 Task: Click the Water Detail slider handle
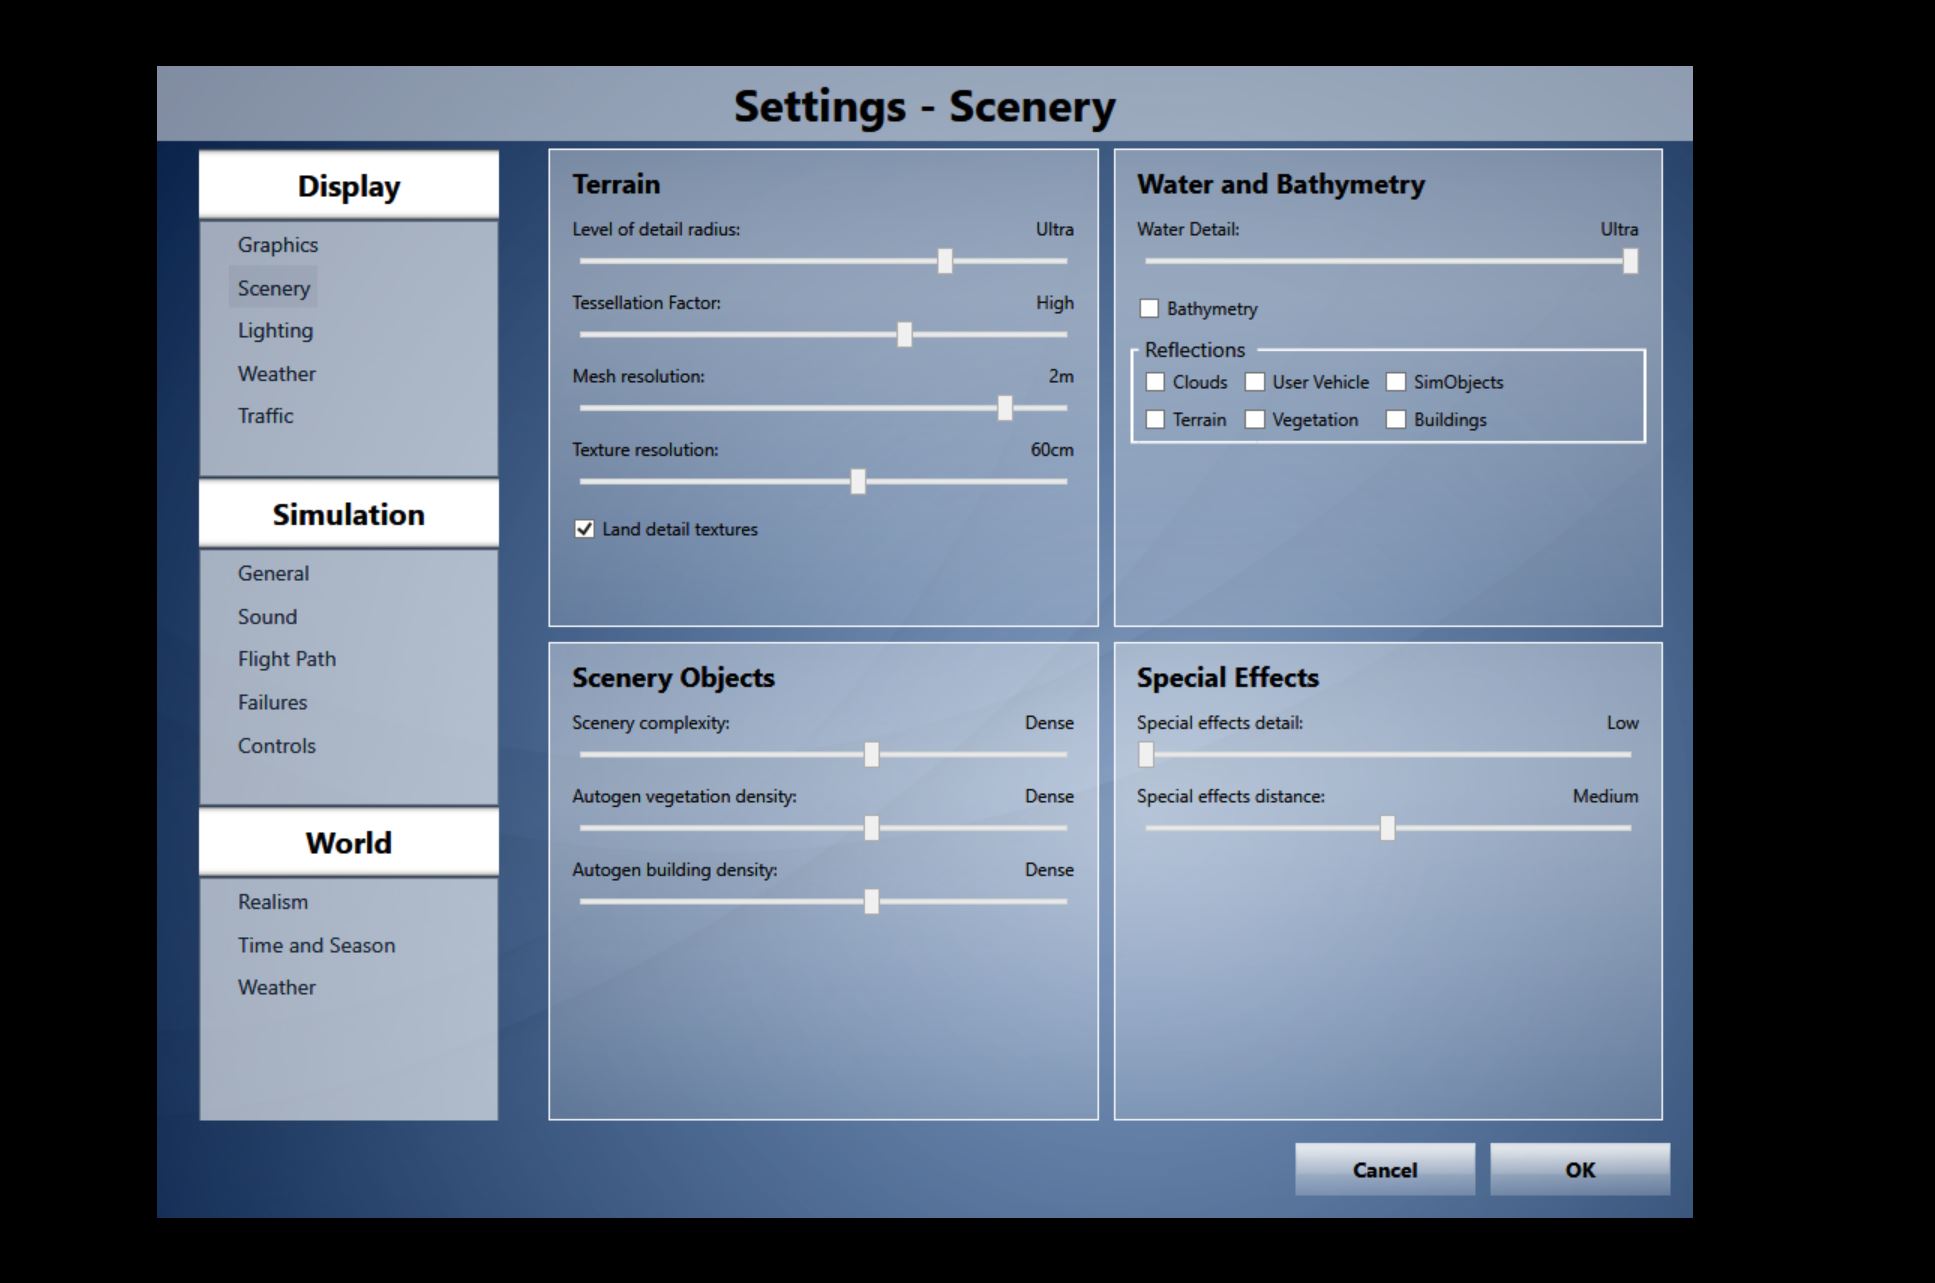tap(1630, 261)
